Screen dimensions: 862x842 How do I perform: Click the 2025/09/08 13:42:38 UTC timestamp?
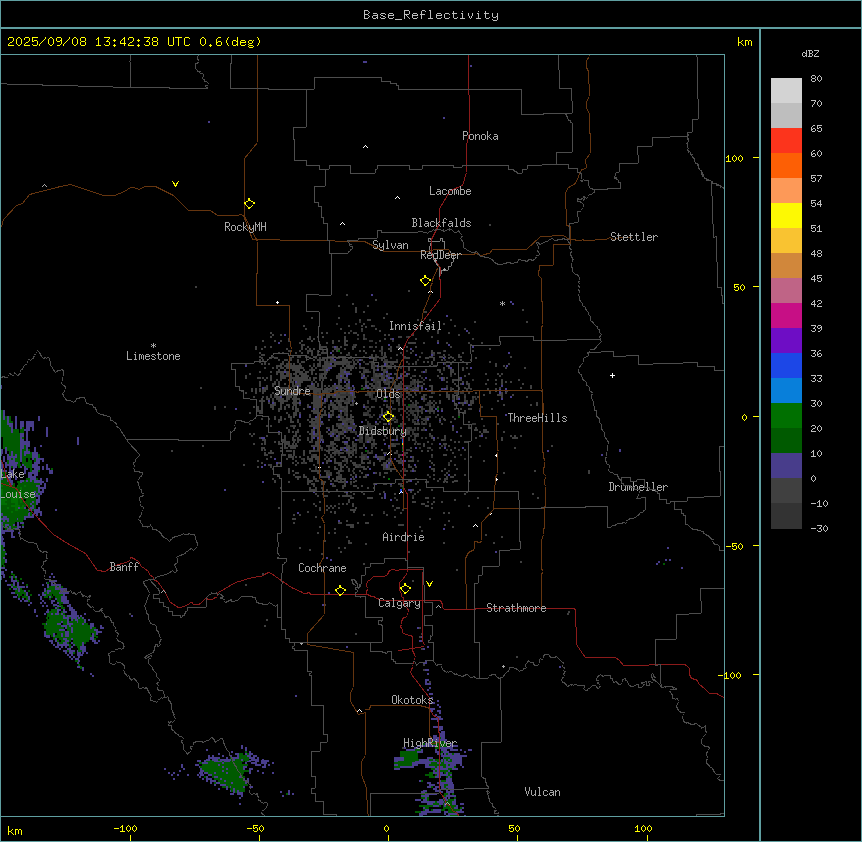pyautogui.click(x=99, y=42)
